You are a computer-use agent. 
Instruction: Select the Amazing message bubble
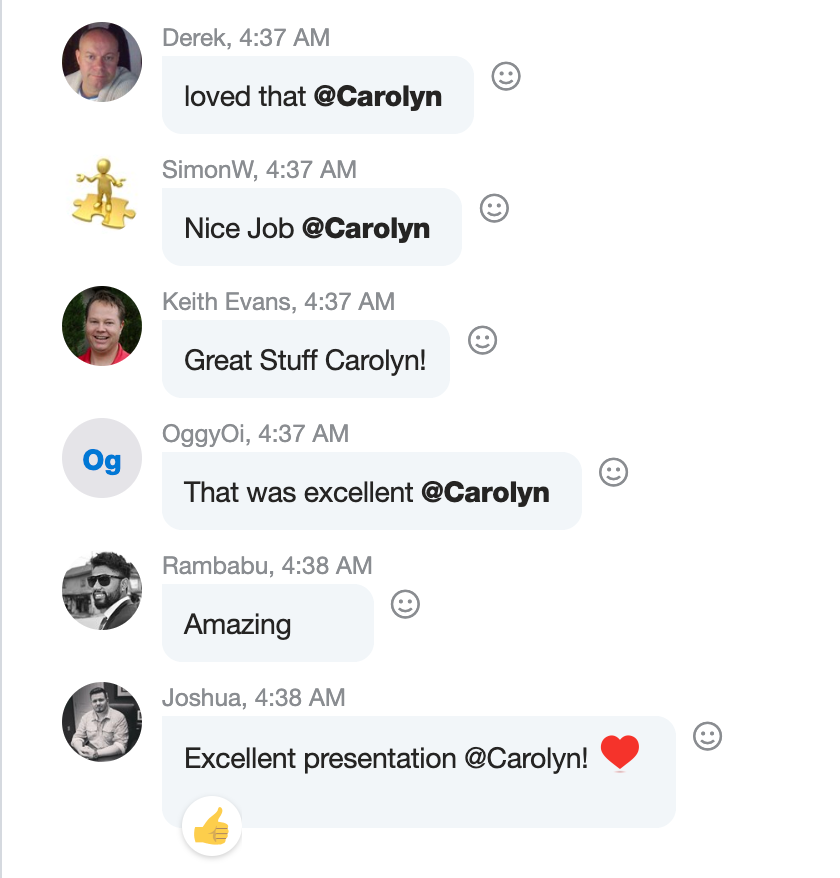point(268,623)
